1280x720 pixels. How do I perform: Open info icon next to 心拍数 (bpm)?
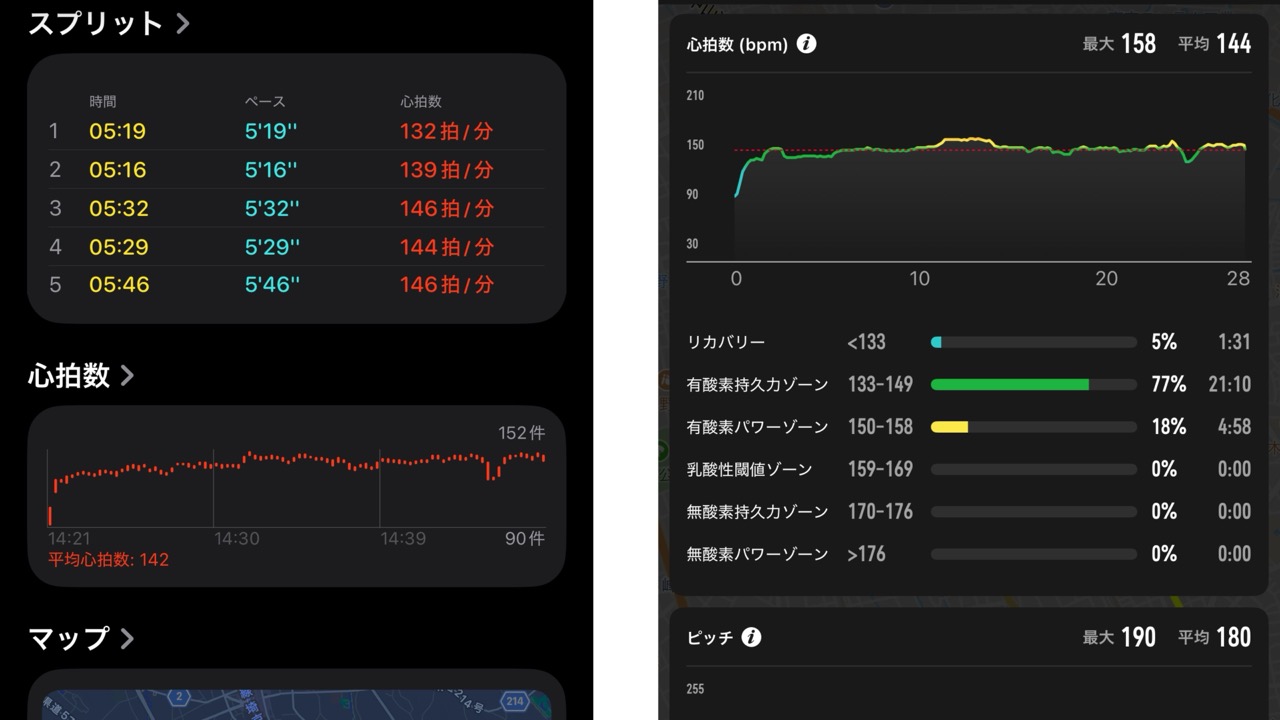click(x=806, y=44)
